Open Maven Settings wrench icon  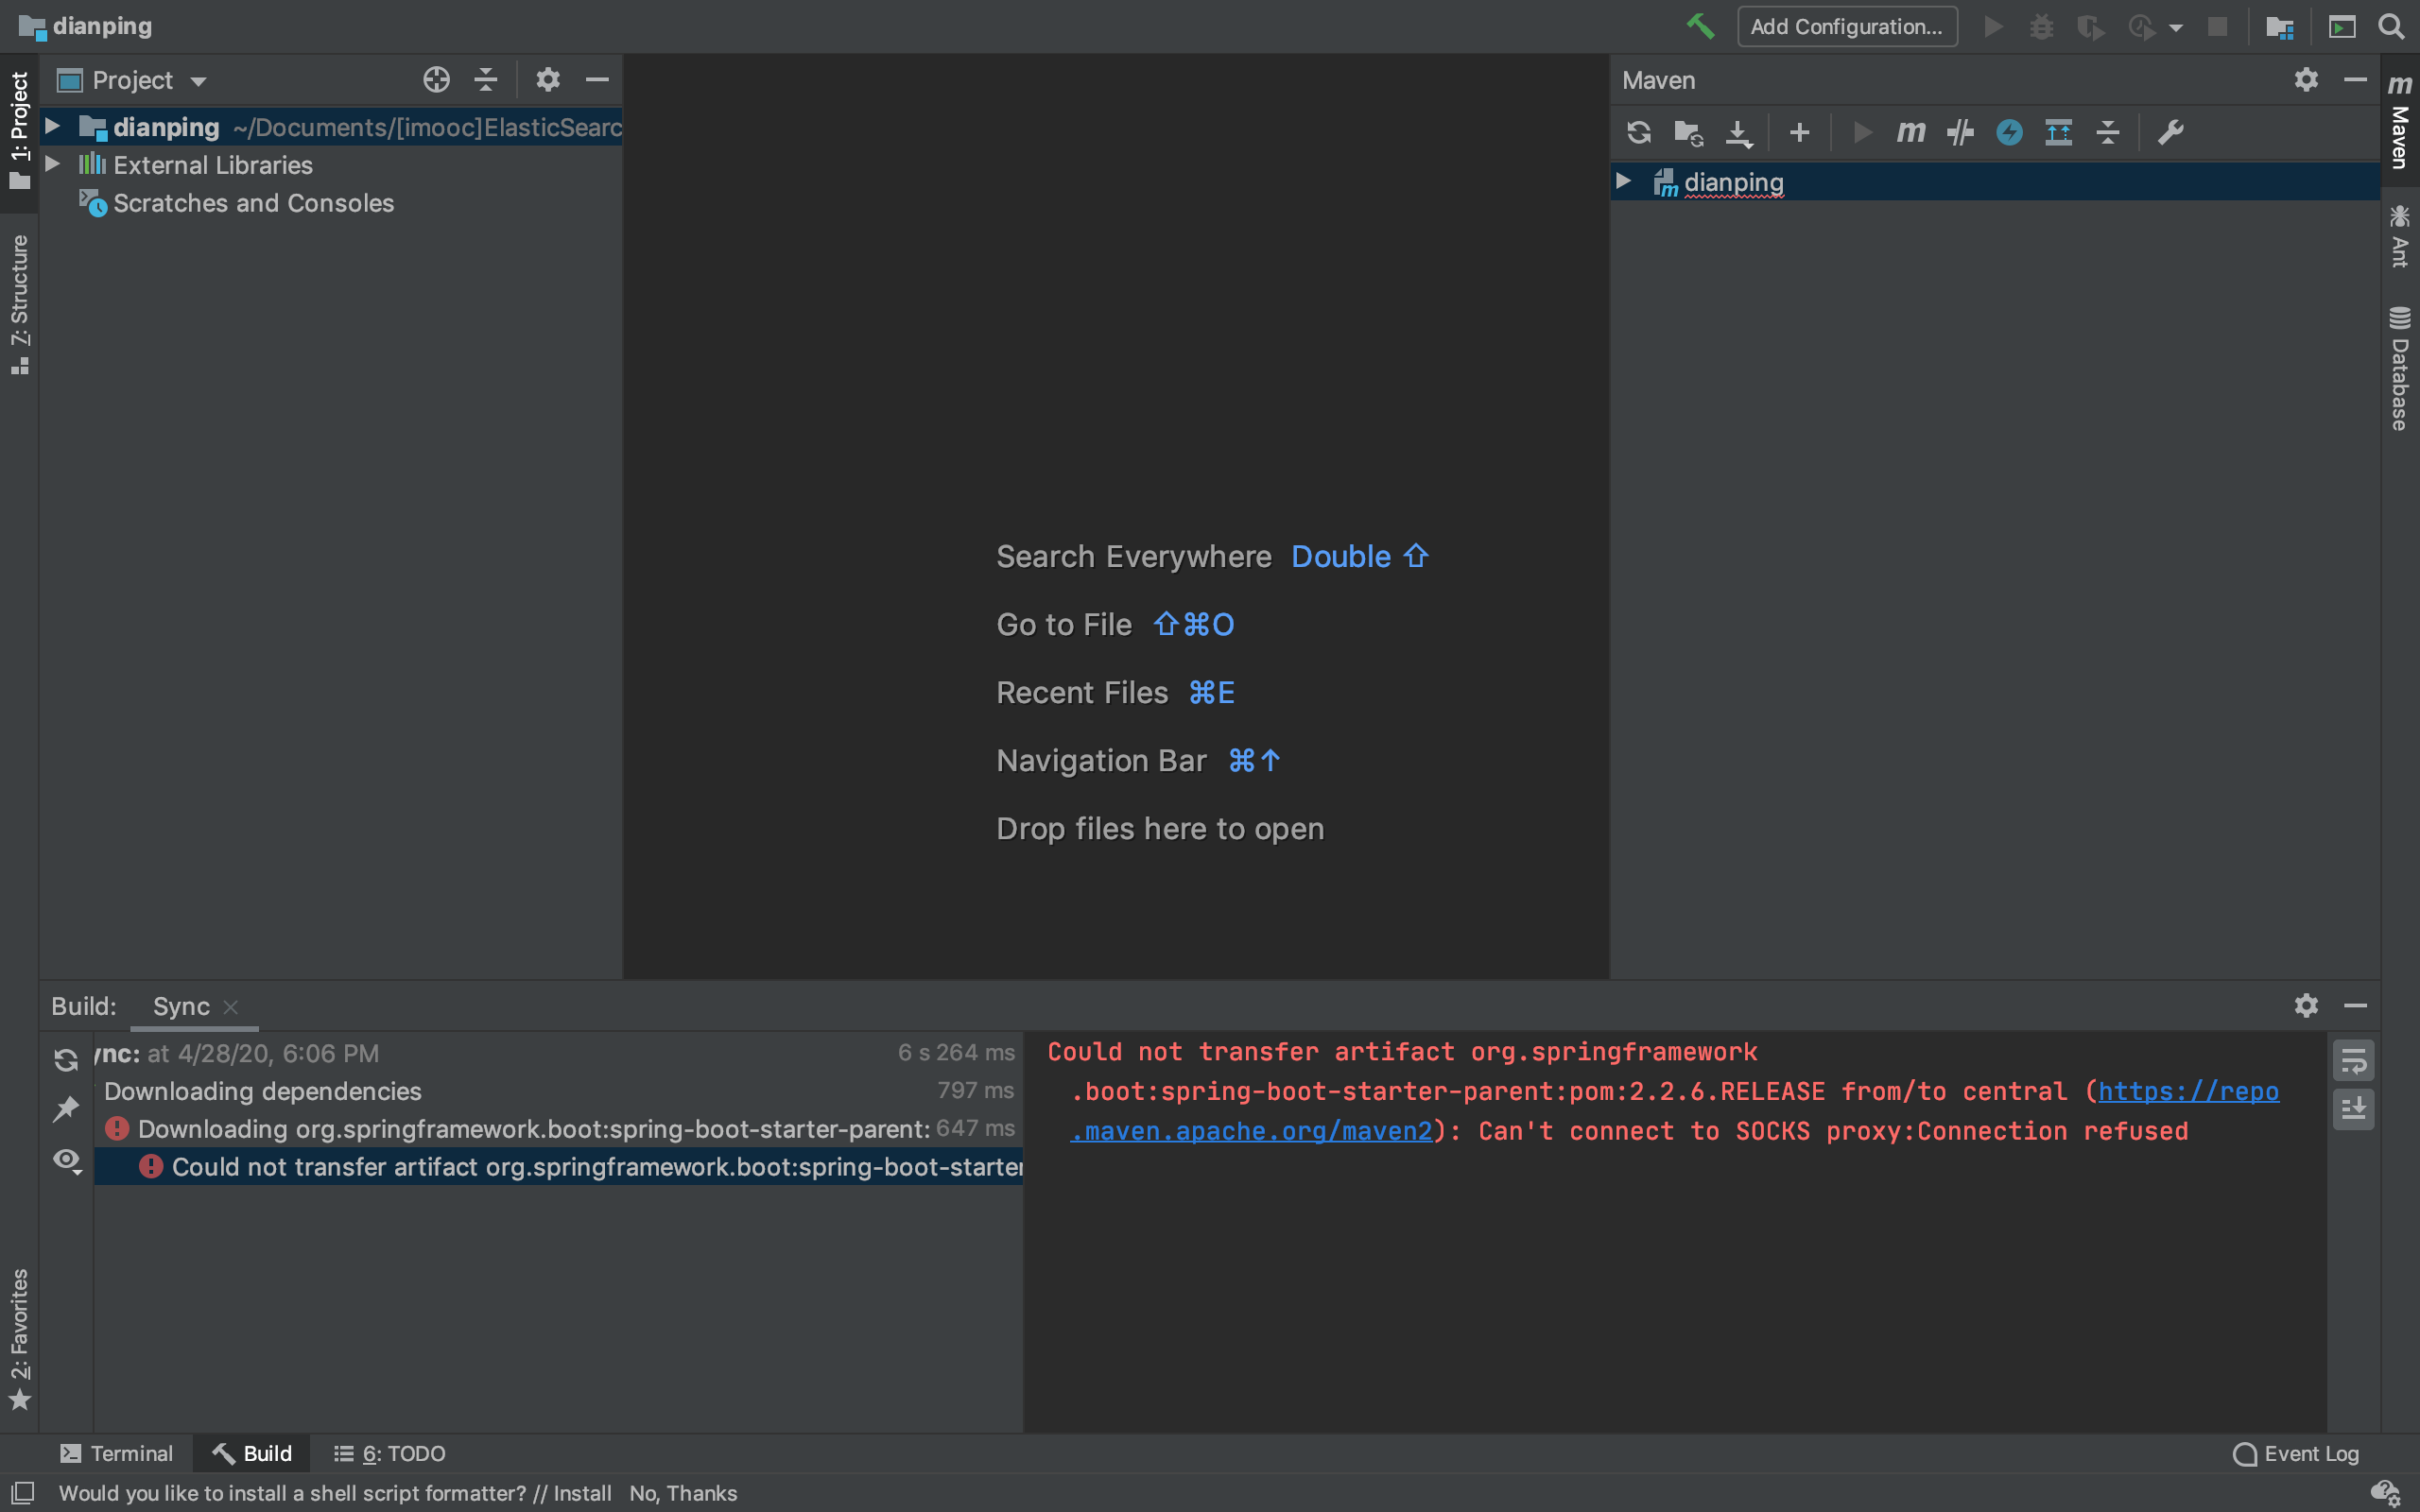2169,132
